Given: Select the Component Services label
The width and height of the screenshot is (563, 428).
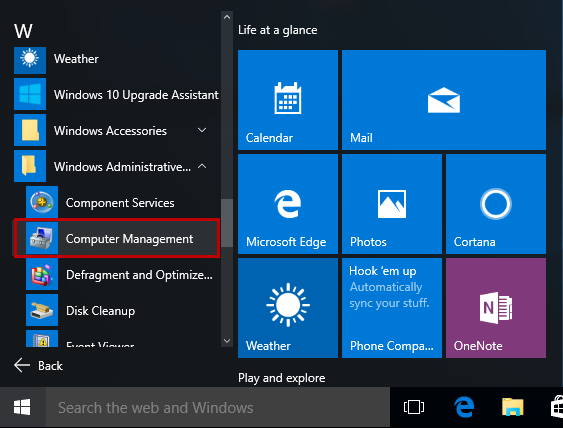Looking at the screenshot, I should pyautogui.click(x=120, y=203).
